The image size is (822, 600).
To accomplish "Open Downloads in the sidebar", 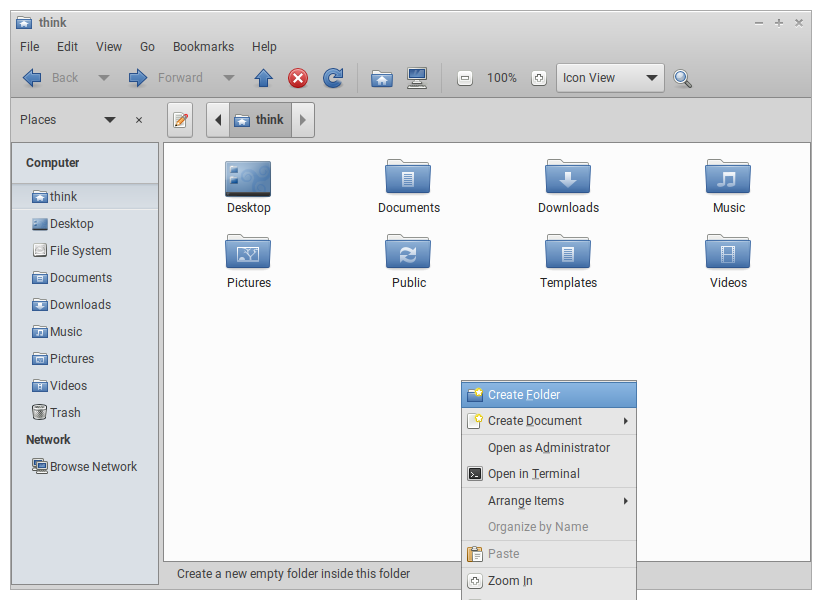I will click(x=85, y=304).
